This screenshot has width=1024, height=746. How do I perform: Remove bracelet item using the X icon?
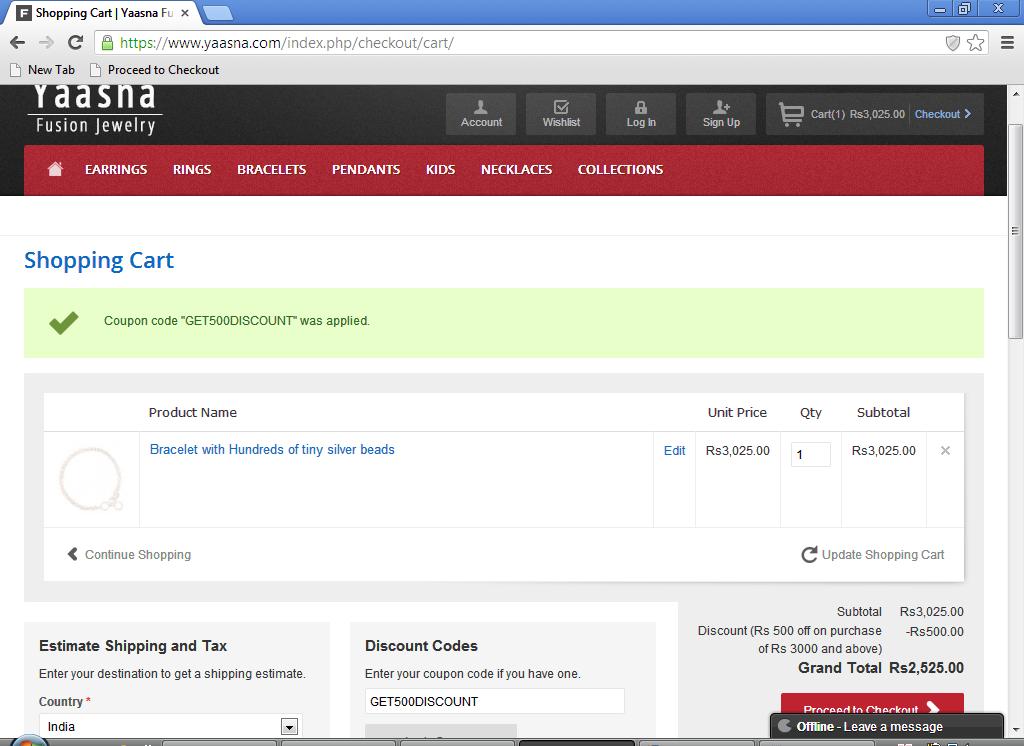point(945,451)
